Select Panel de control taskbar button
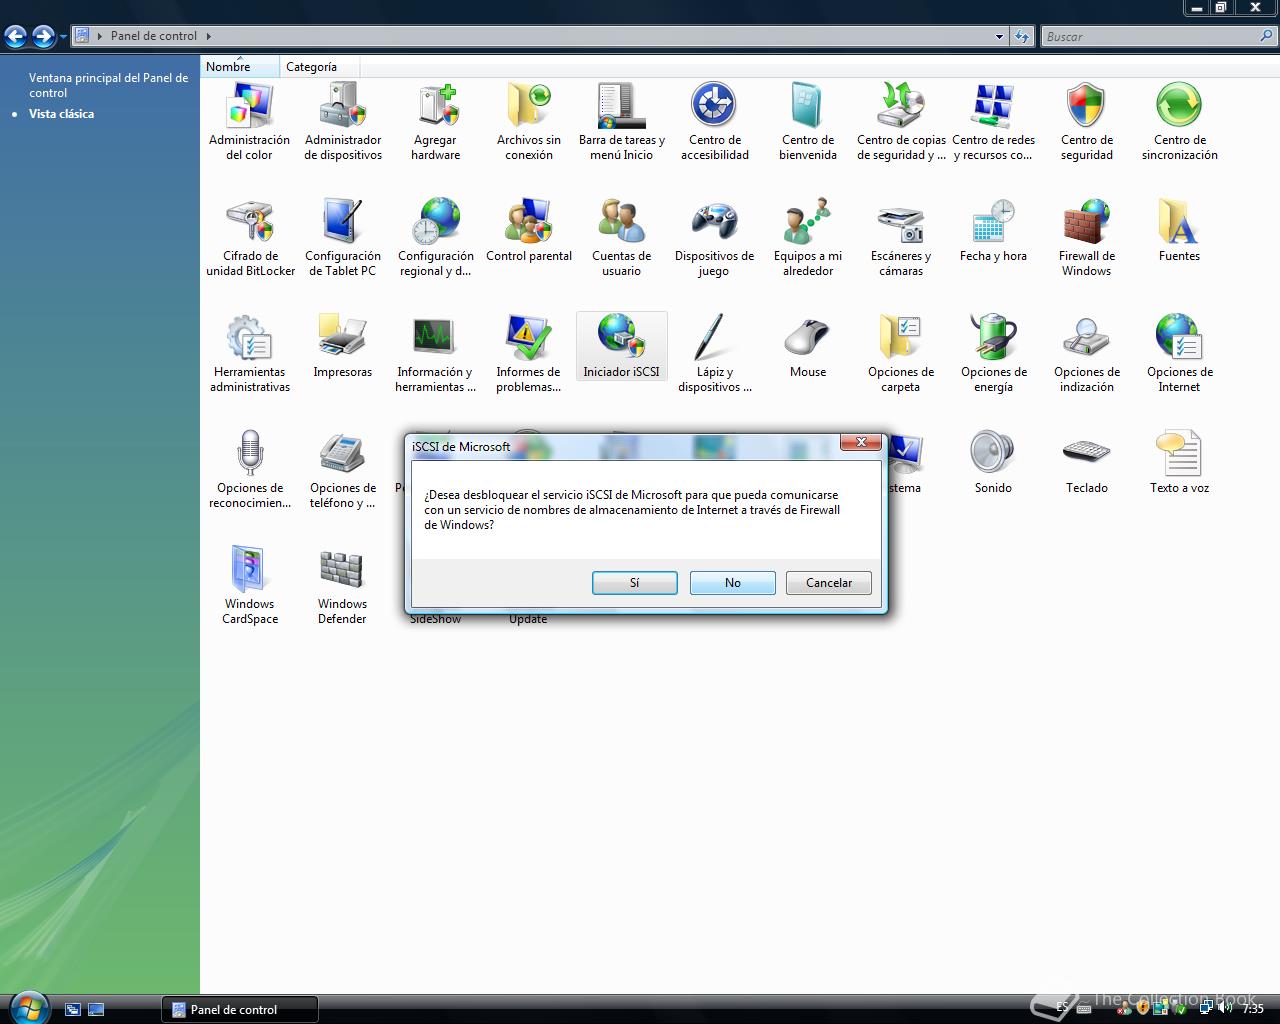Image resolution: width=1280 pixels, height=1024 pixels. coord(240,1009)
